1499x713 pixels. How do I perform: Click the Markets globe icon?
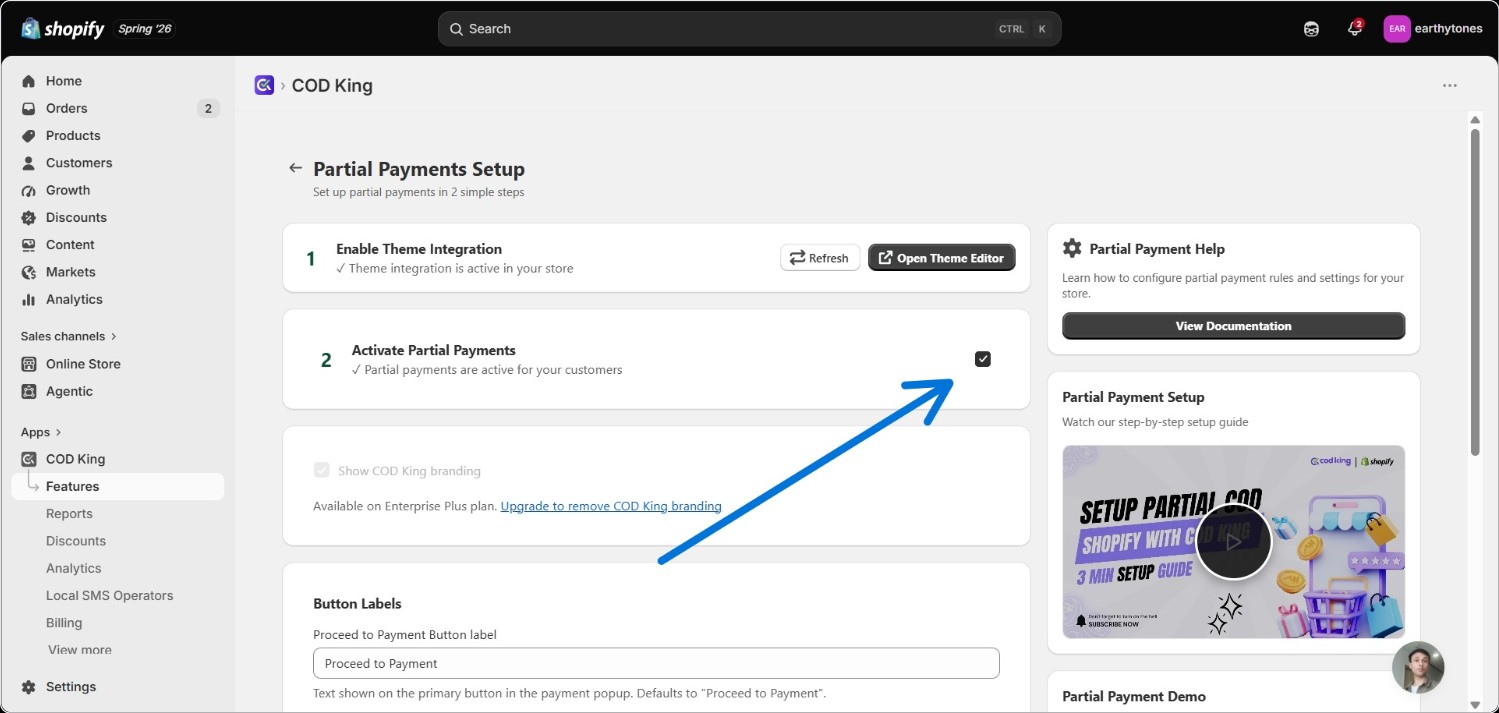pos(28,272)
